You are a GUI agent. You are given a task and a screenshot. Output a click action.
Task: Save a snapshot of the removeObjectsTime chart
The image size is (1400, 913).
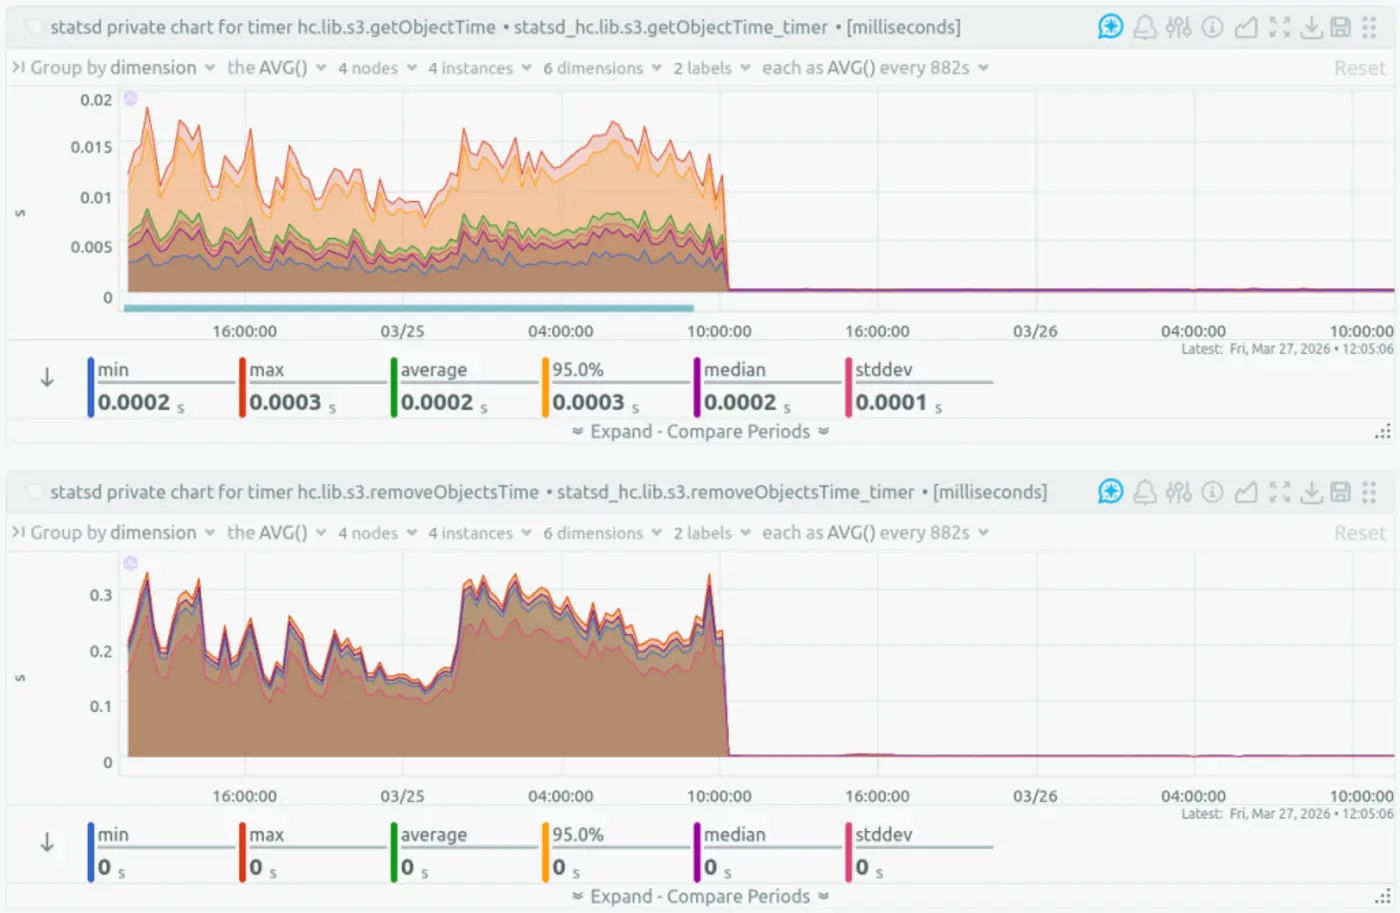[1340, 492]
